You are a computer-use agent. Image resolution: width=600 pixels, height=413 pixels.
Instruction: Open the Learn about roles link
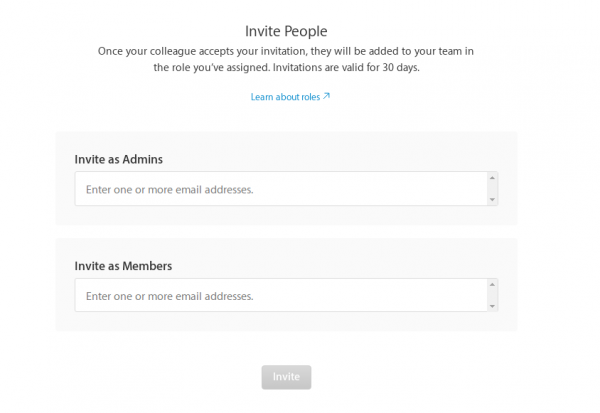pos(285,97)
